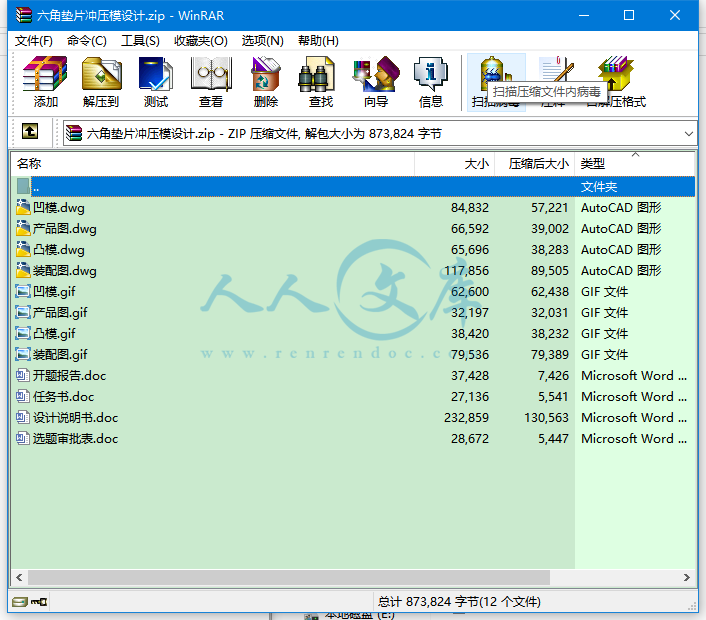The height and width of the screenshot is (620, 706).
Task: Click the WinRAR icon in title bar
Action: [x=24, y=15]
